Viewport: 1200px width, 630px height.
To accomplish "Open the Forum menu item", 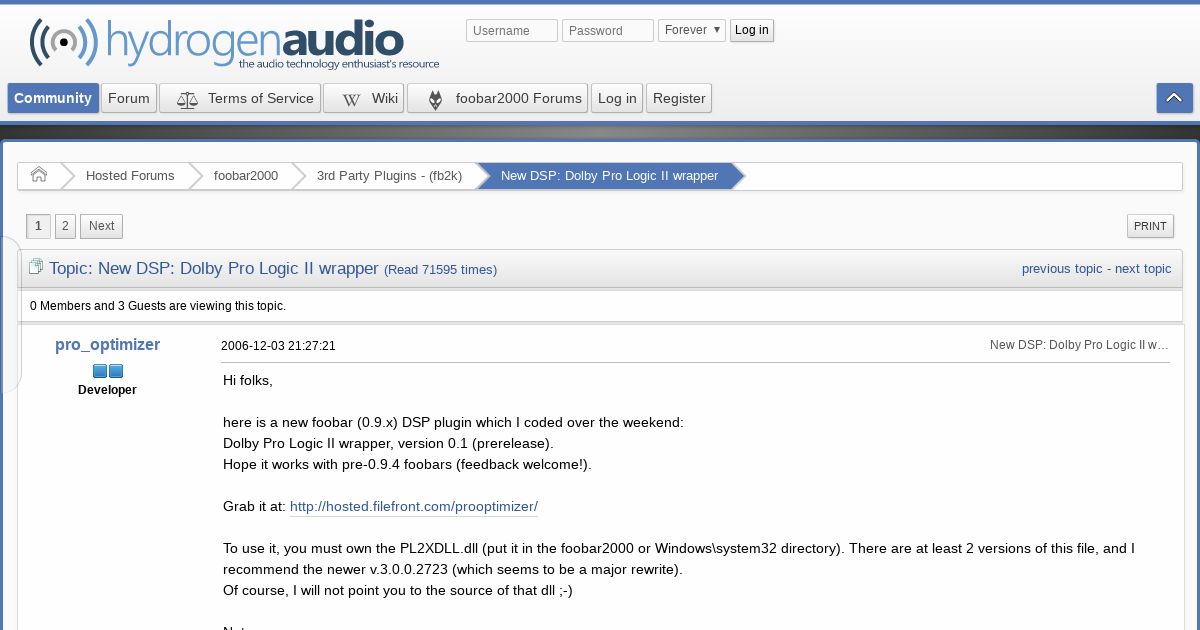I will click(x=129, y=98).
